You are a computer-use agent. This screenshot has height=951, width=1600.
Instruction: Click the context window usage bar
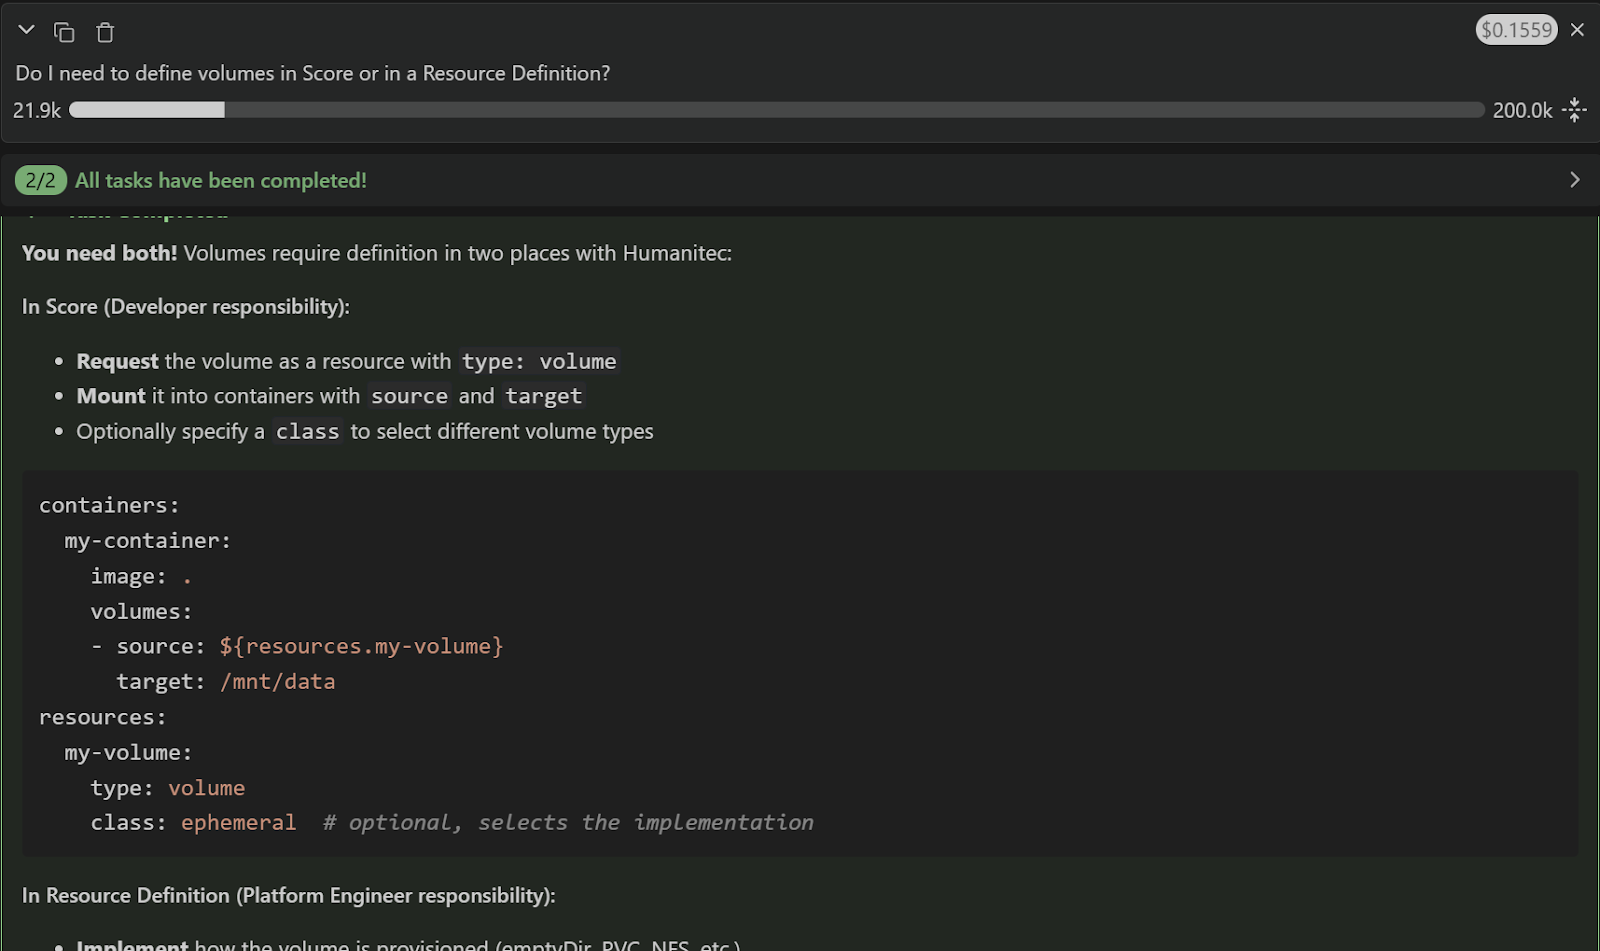coord(776,110)
